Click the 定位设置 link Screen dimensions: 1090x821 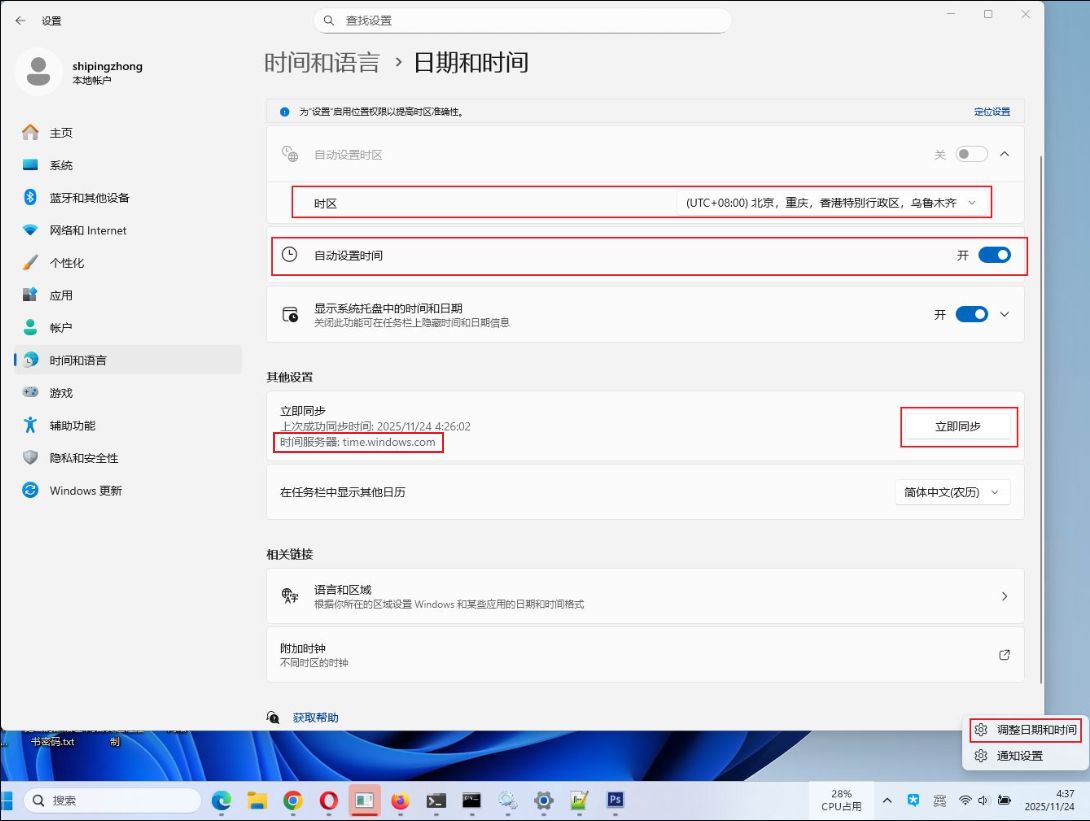pos(992,112)
